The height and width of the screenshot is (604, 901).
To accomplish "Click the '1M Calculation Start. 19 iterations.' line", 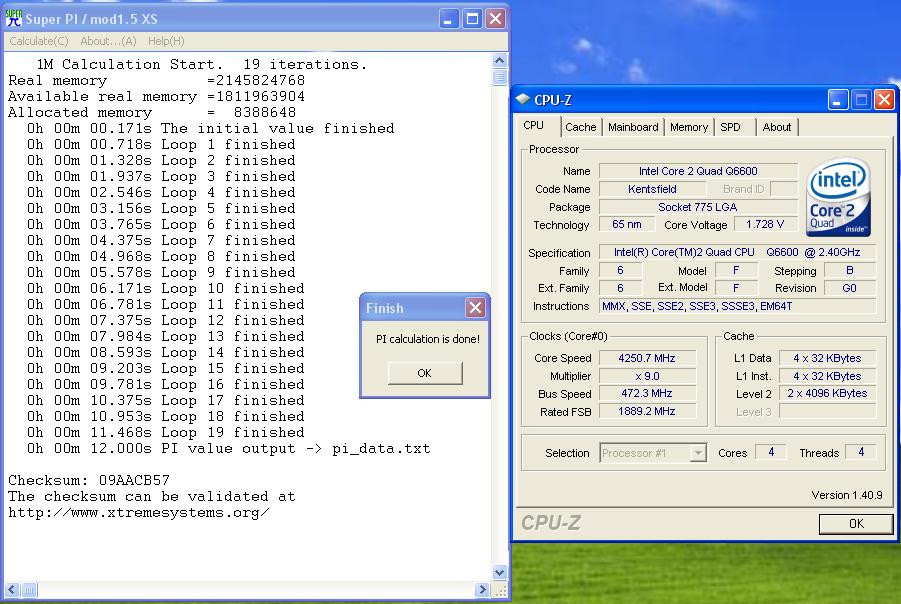I will click(x=202, y=64).
